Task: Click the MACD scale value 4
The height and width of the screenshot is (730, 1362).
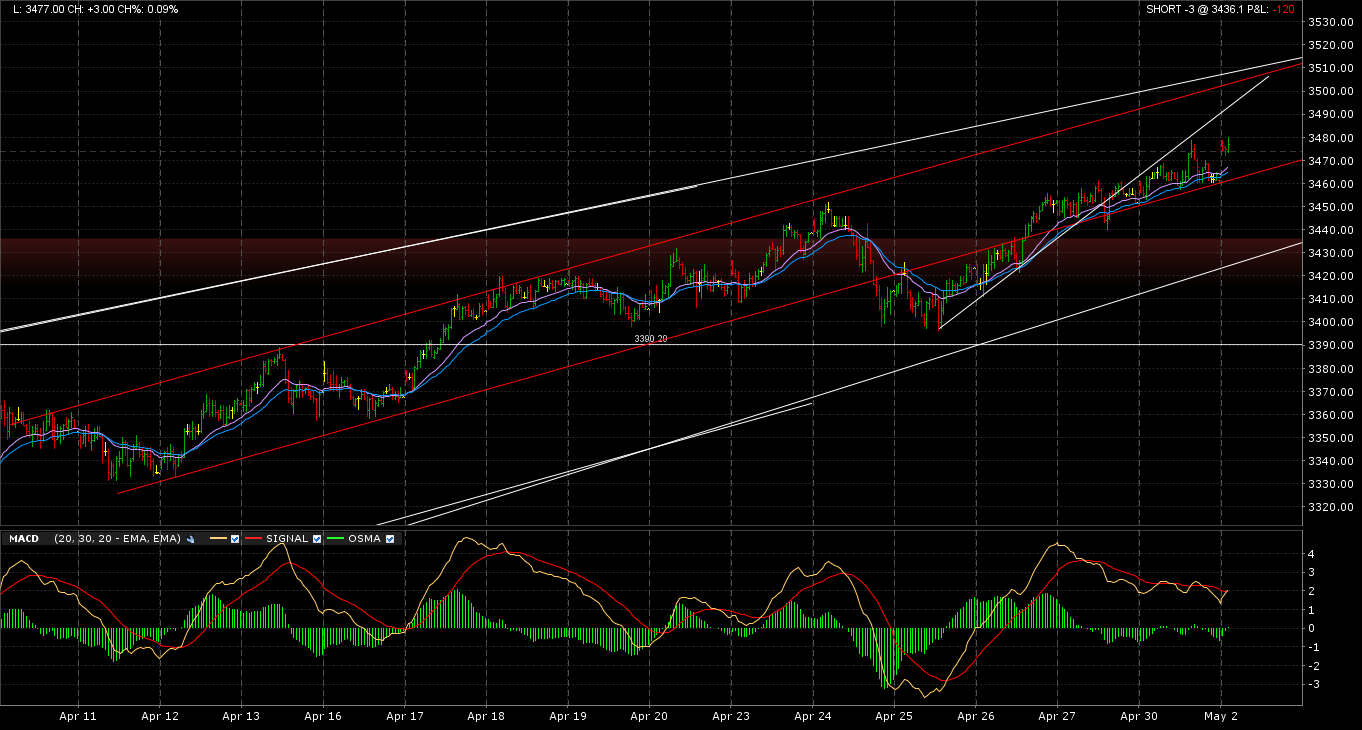Action: click(x=1312, y=554)
